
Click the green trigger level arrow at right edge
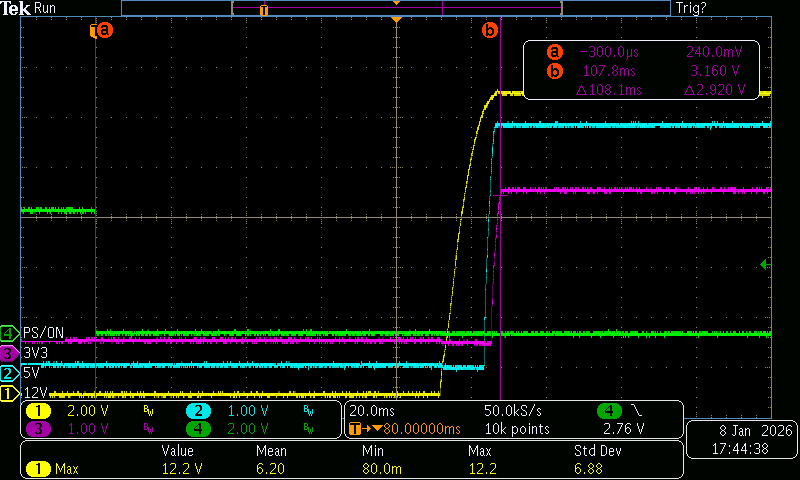pos(765,264)
